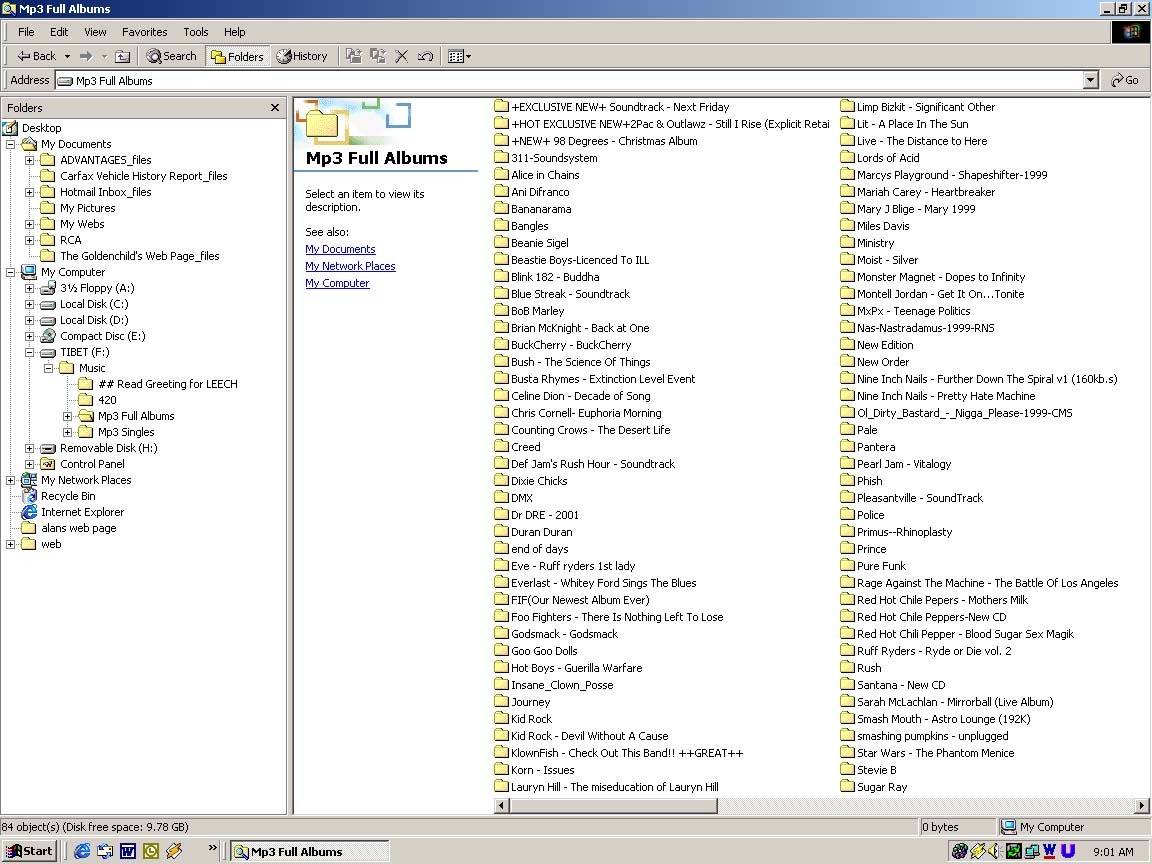Image resolution: width=1152 pixels, height=864 pixels.
Task: Follow the My Network Places link under See also
Action: tap(350, 266)
